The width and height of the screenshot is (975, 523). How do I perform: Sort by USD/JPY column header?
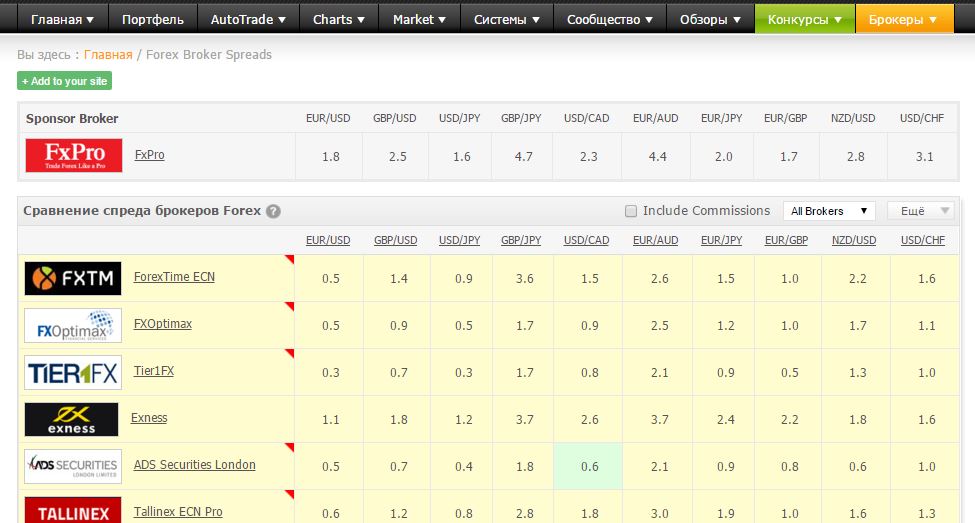(x=460, y=241)
